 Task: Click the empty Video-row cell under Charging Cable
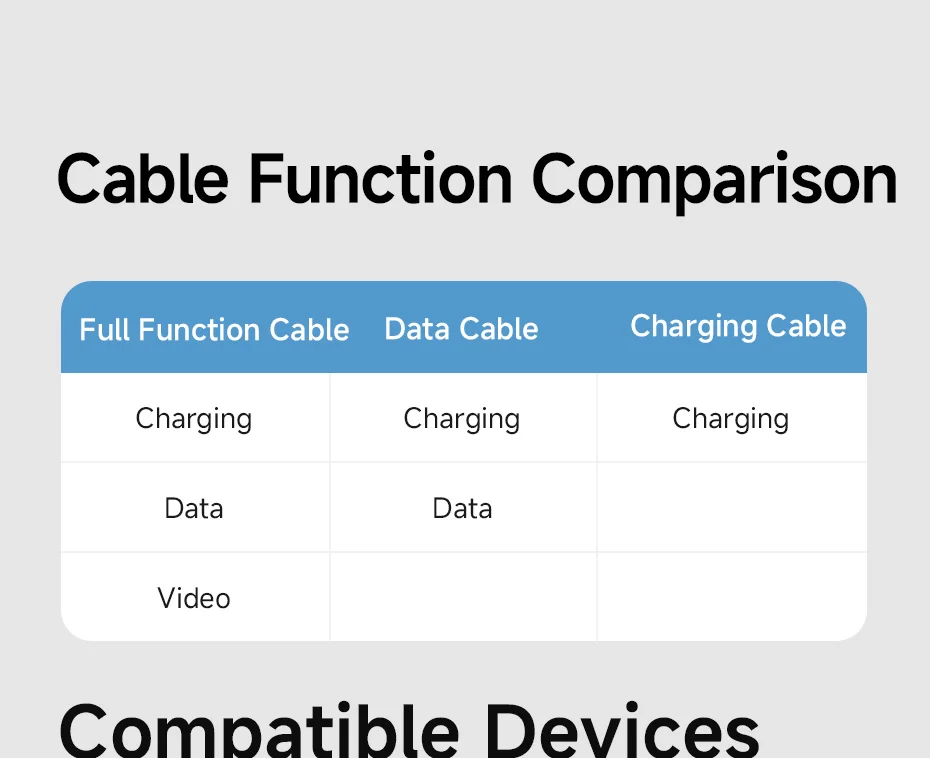731,597
